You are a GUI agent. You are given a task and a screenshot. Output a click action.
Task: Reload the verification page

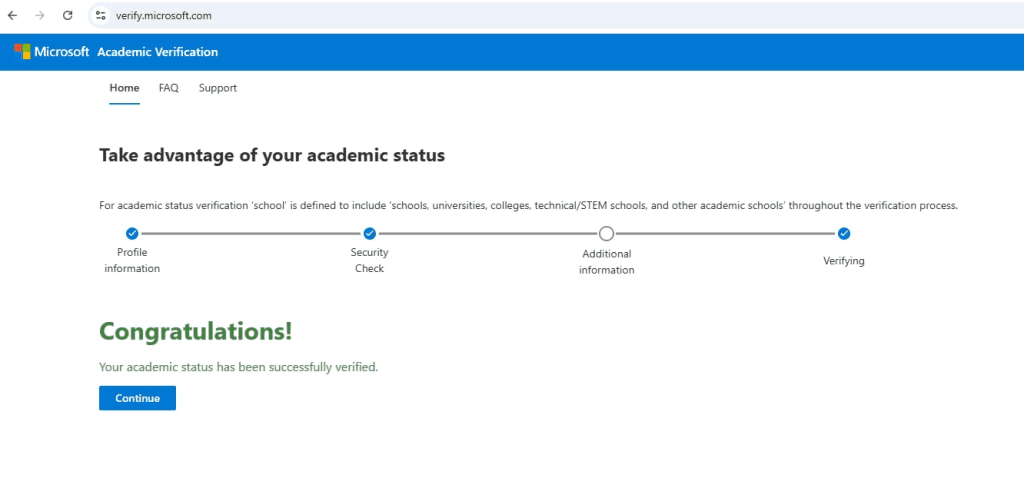click(68, 16)
